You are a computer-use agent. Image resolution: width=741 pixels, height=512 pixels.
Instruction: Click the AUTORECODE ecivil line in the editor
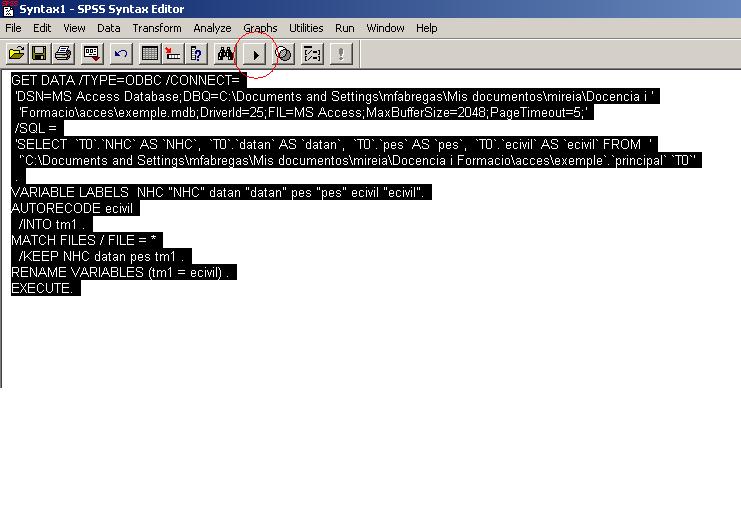click(74, 208)
